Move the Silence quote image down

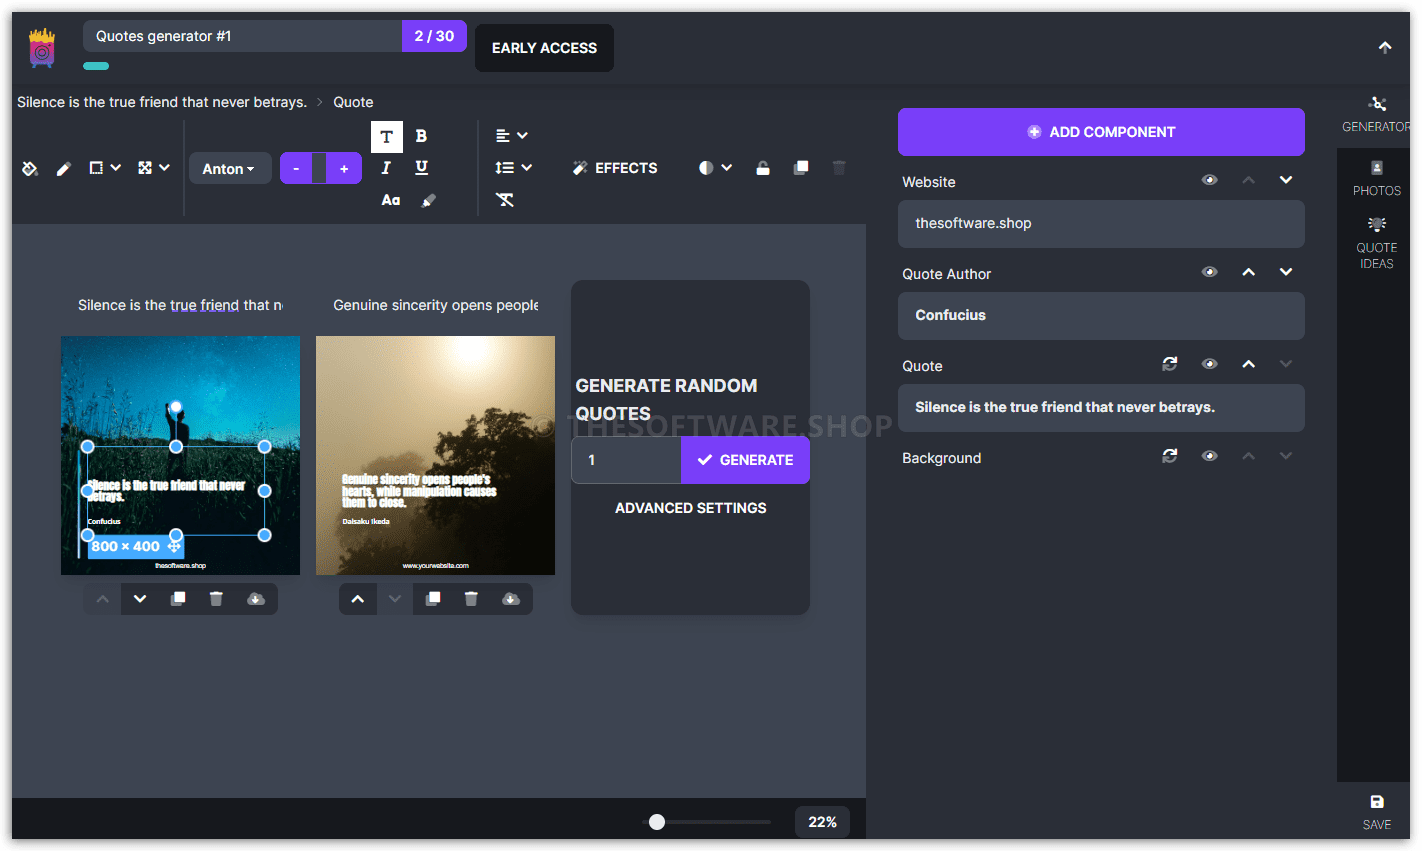tap(140, 599)
